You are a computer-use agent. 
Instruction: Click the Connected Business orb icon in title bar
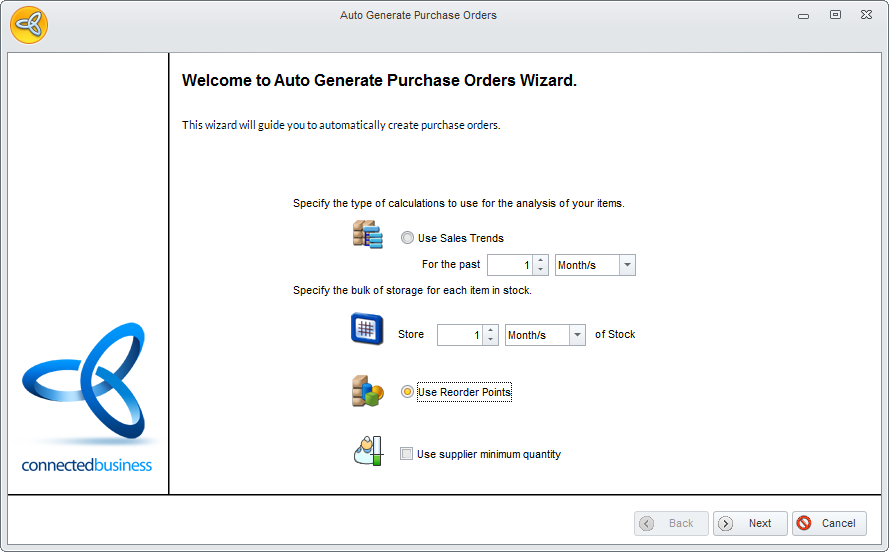29,24
